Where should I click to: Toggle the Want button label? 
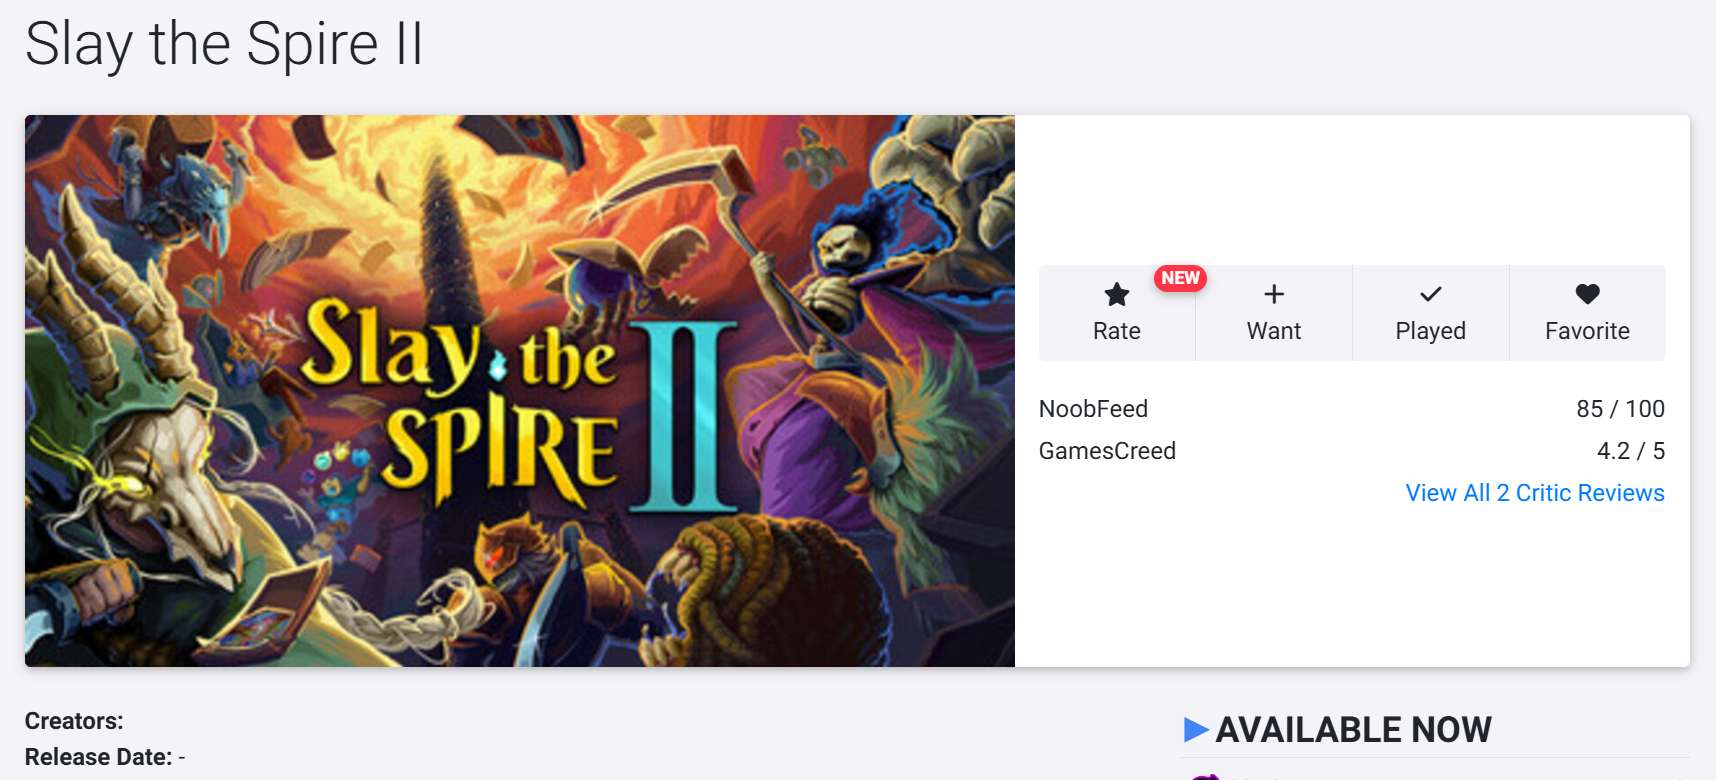1274,331
